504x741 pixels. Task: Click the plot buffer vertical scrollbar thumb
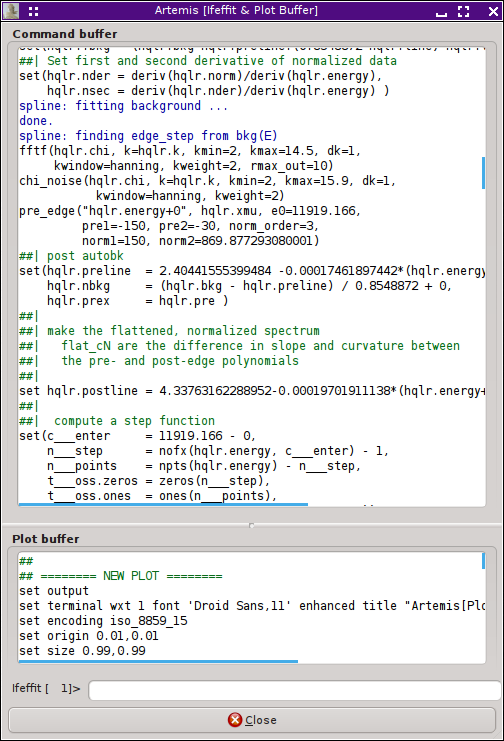pyautogui.click(x=483, y=561)
